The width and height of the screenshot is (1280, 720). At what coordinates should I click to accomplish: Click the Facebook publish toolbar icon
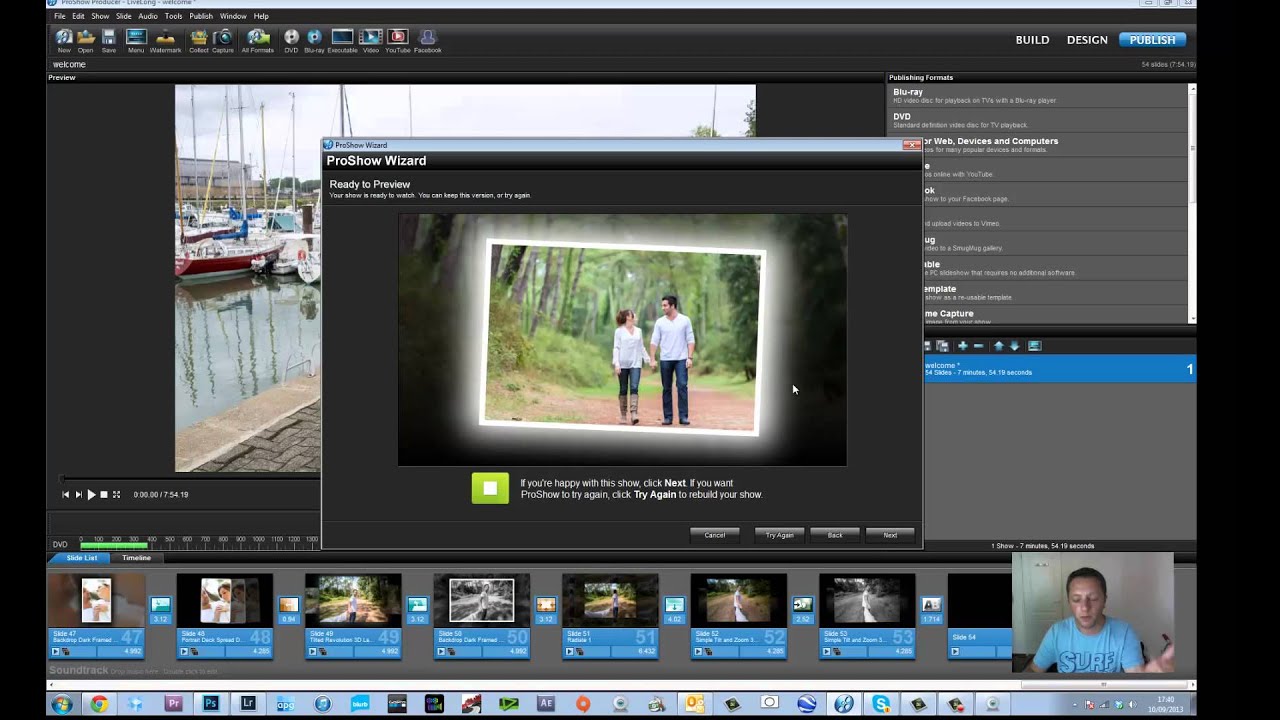[428, 38]
